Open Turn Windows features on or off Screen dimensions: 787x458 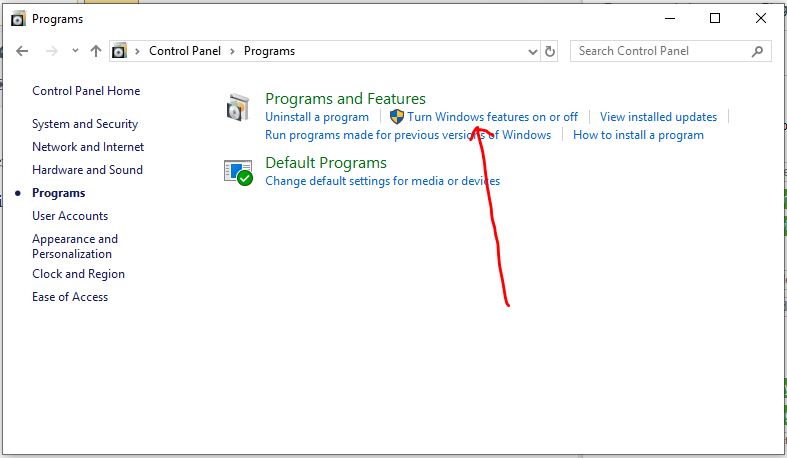tap(492, 117)
